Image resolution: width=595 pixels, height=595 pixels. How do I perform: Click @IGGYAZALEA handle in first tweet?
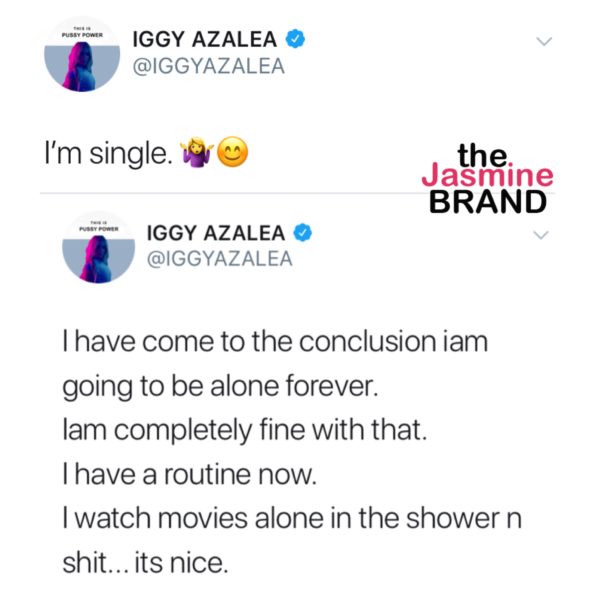click(x=209, y=66)
